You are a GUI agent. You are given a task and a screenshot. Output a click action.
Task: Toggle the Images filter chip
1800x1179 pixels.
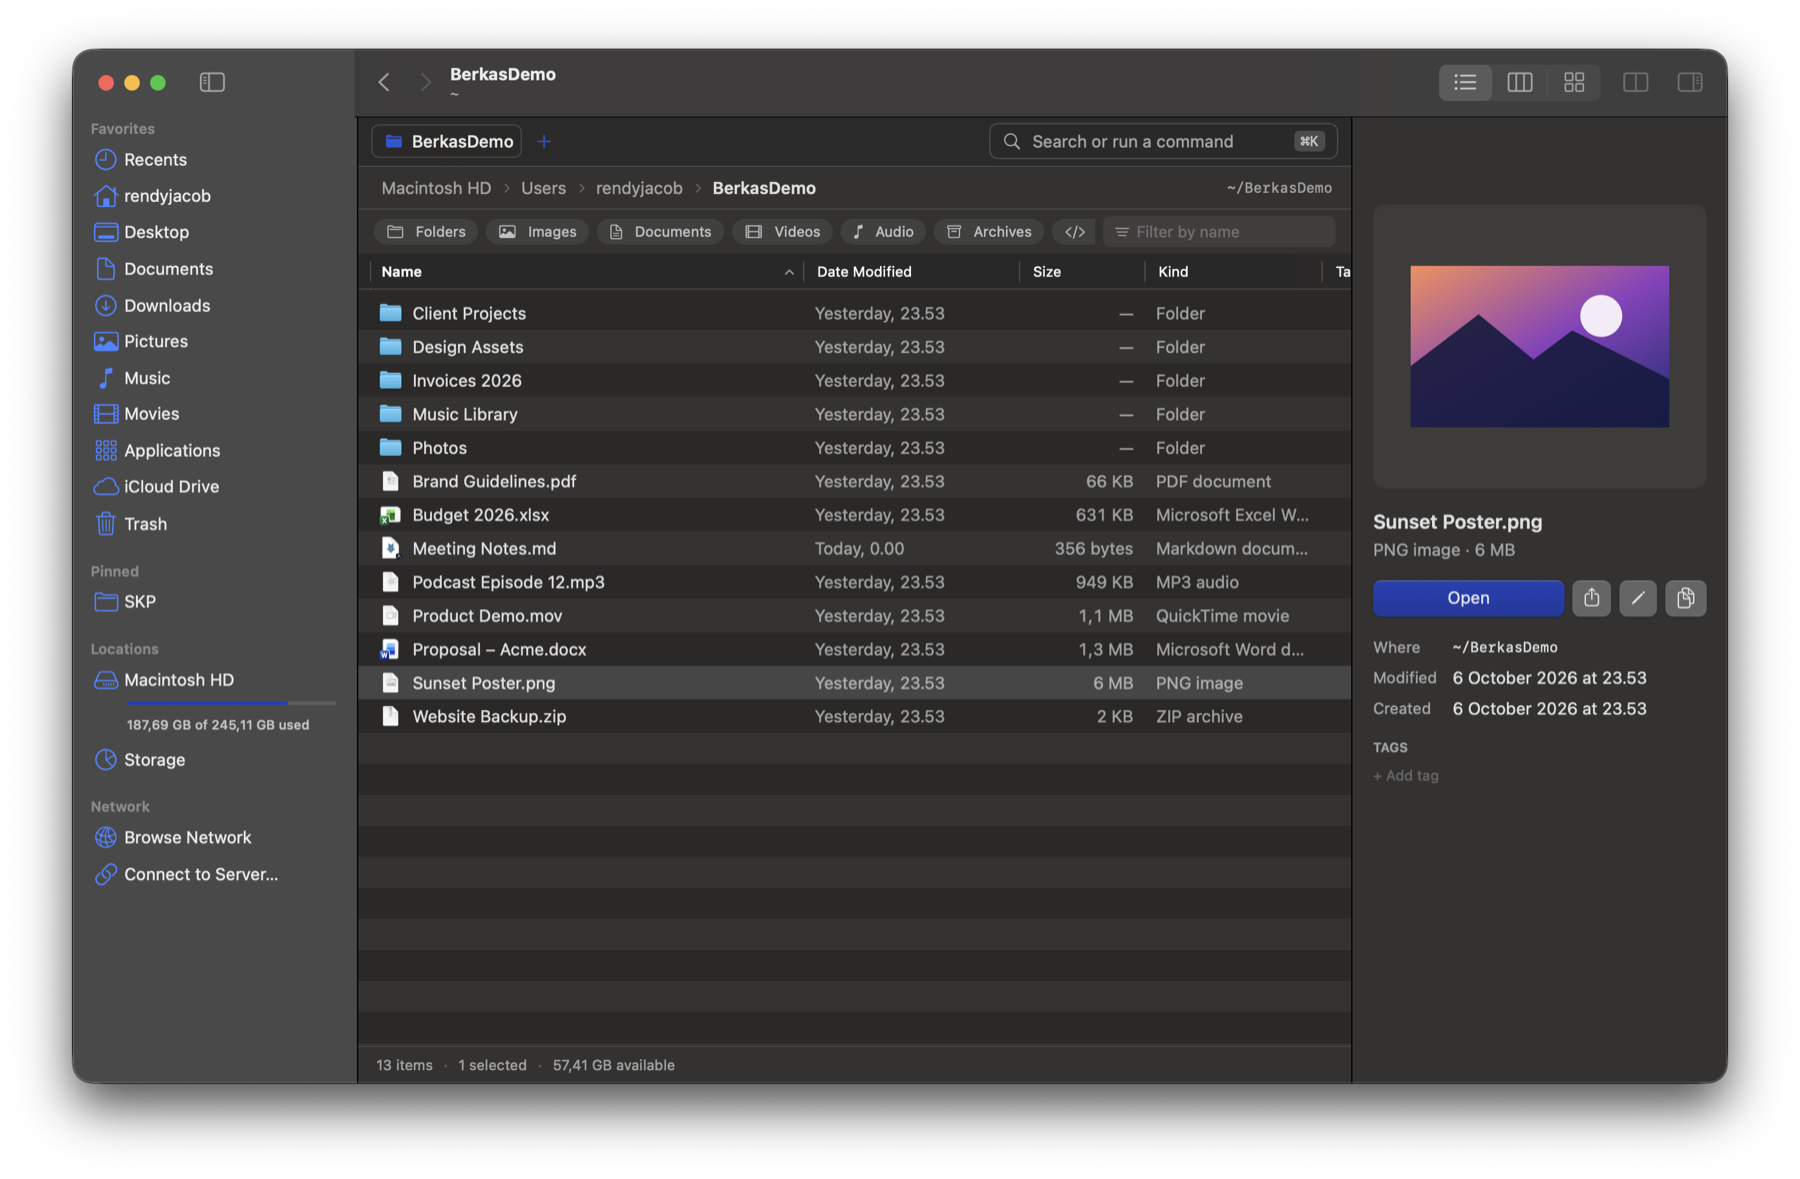point(538,232)
